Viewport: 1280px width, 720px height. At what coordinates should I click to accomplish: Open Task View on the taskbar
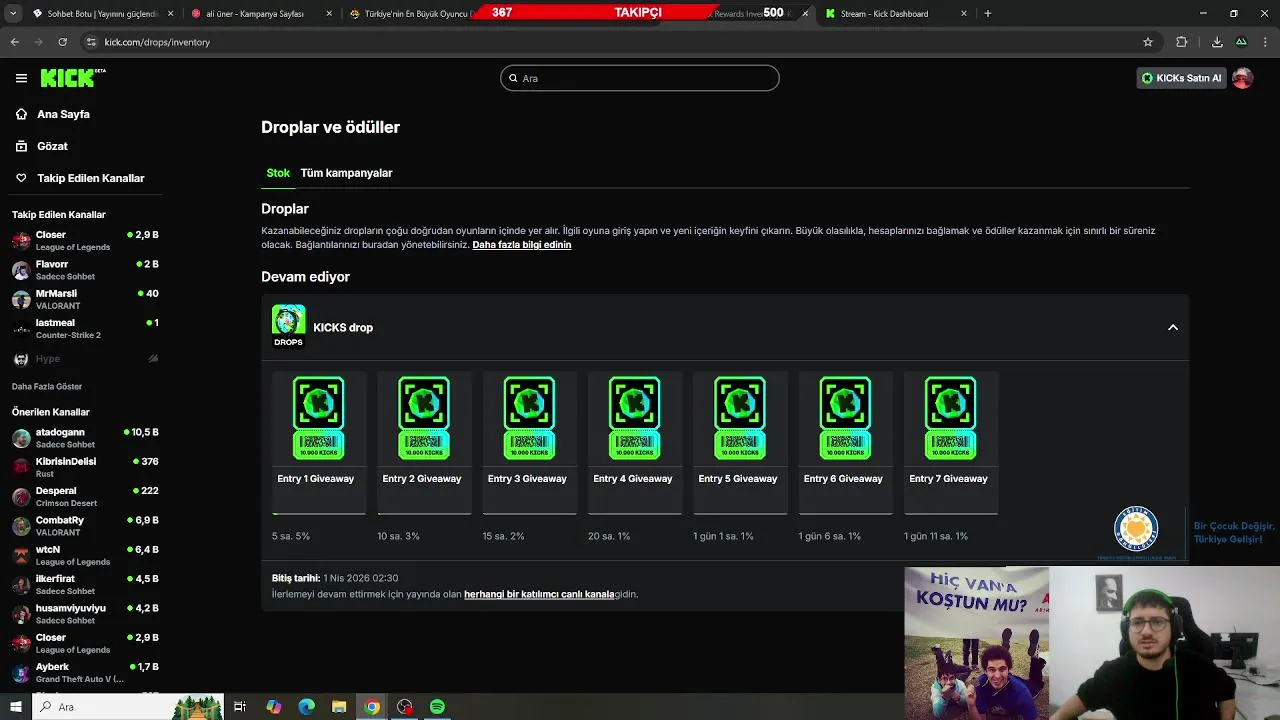tap(240, 707)
